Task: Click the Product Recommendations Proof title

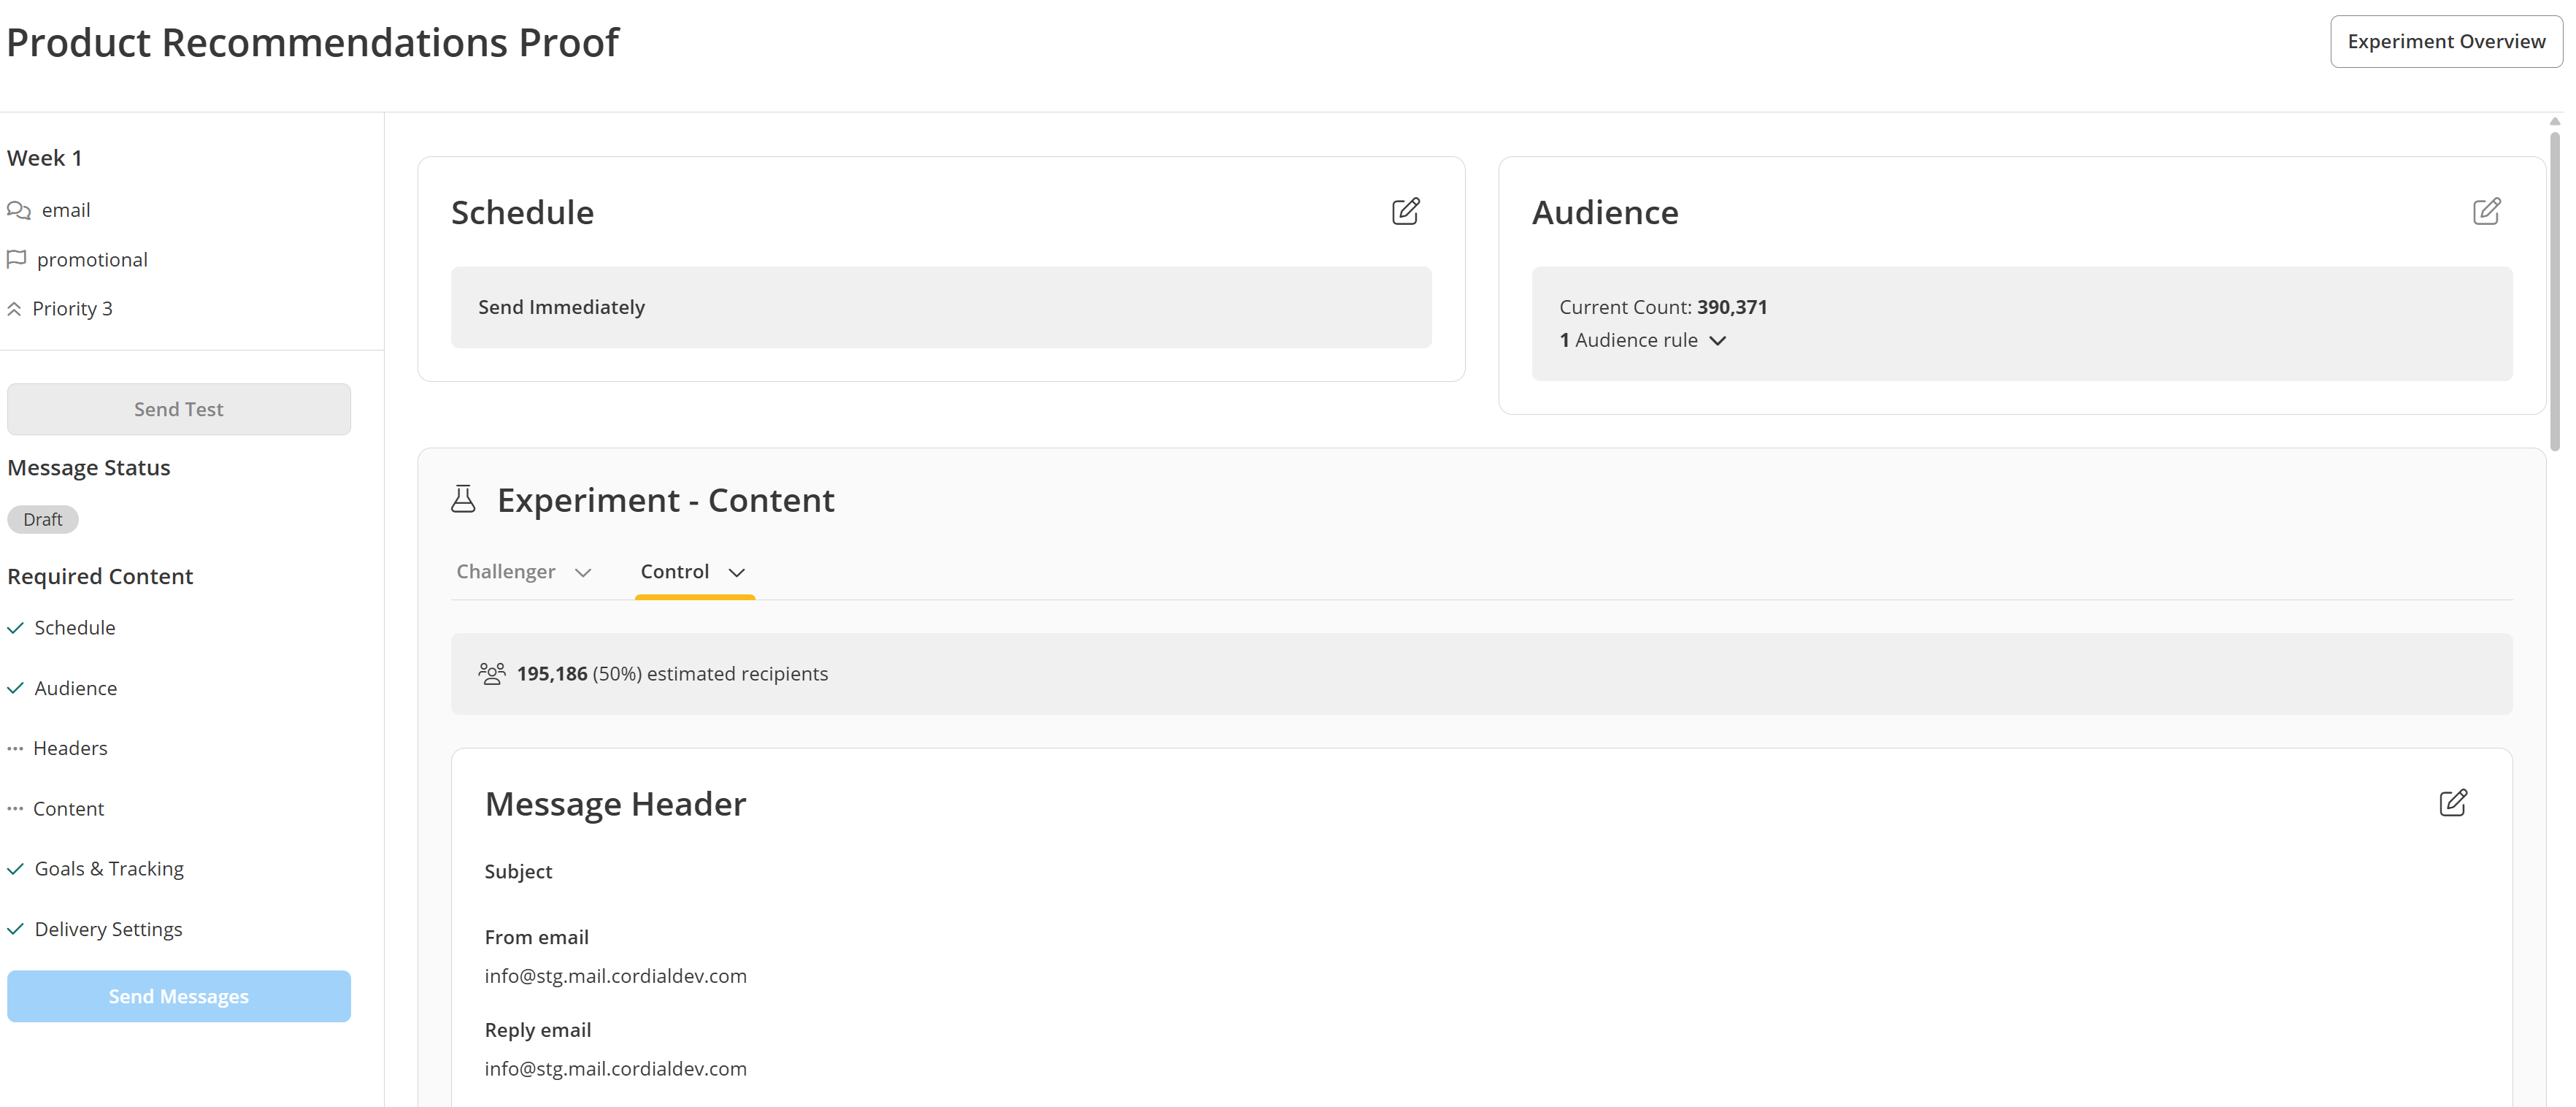Action: 313,42
